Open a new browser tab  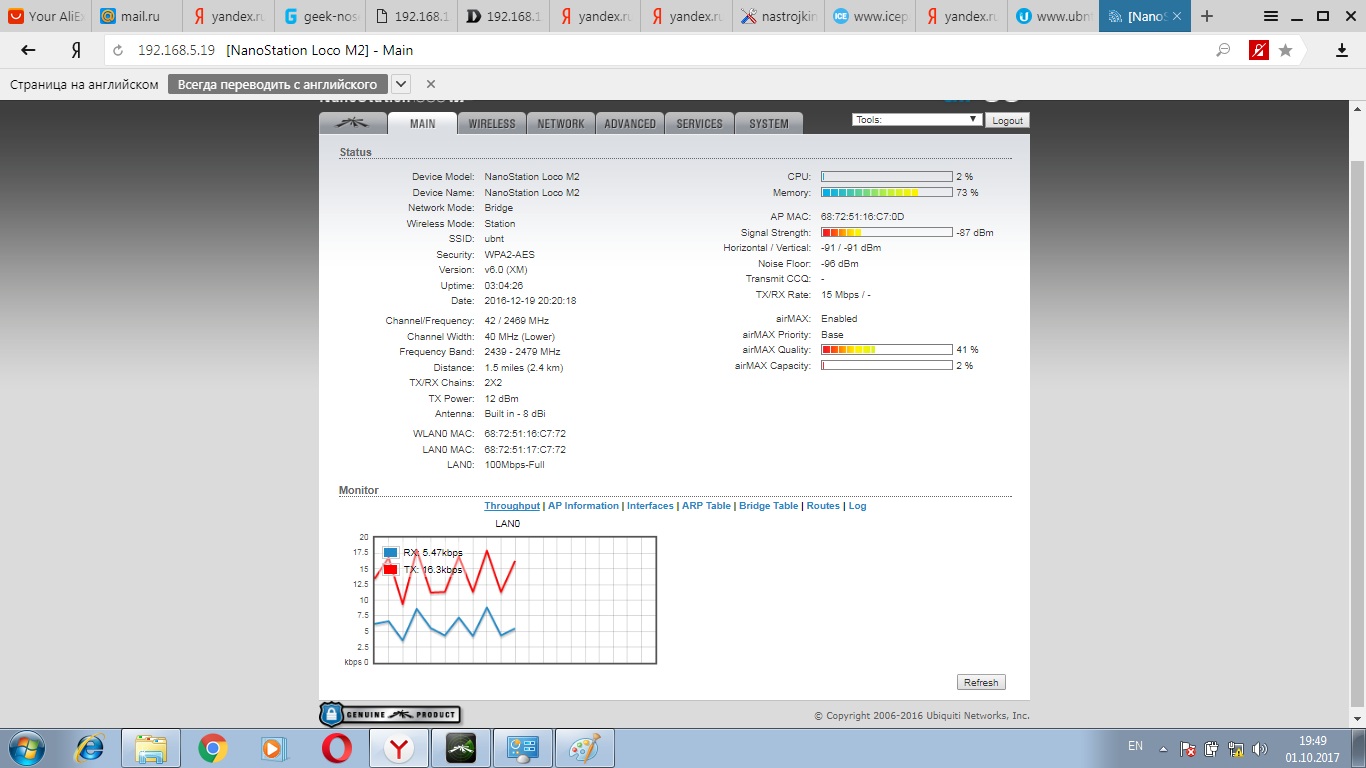pos(1207,16)
